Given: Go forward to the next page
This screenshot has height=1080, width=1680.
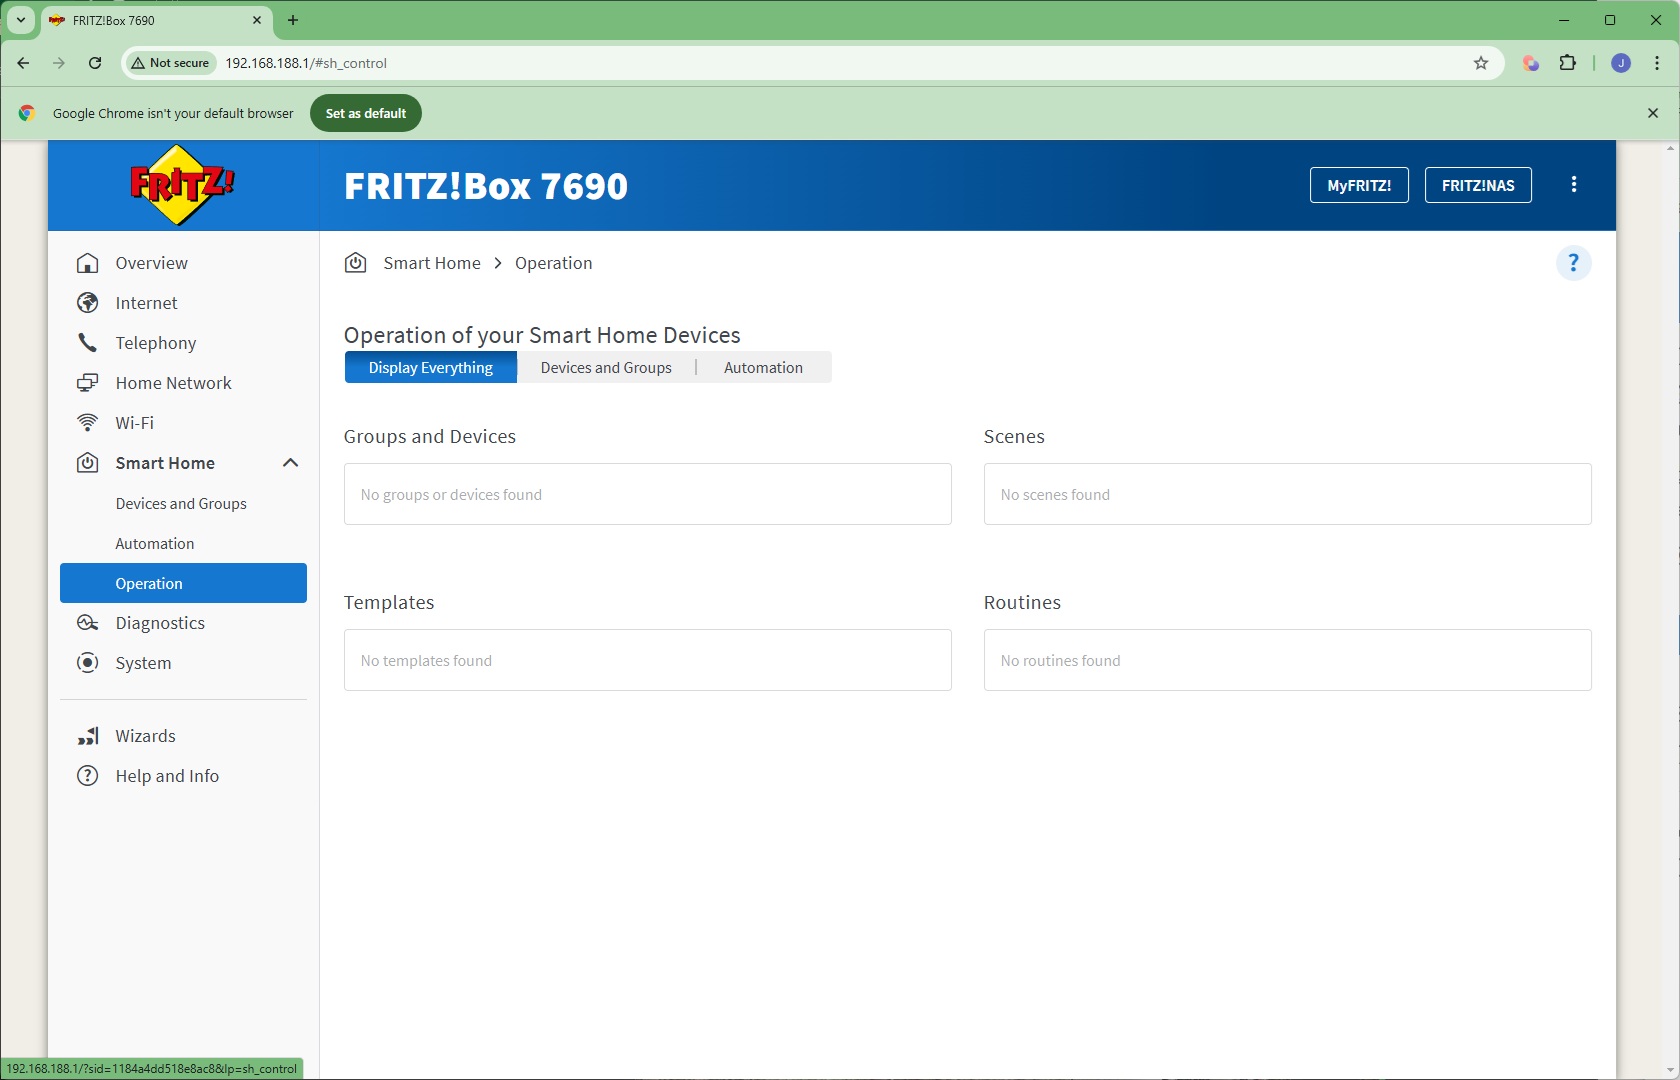Looking at the screenshot, I should (59, 63).
